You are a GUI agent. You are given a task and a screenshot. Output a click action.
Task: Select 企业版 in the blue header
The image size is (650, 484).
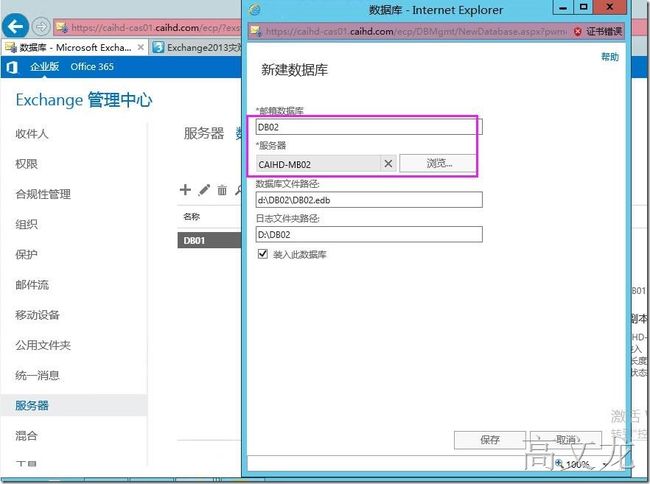tap(44, 66)
